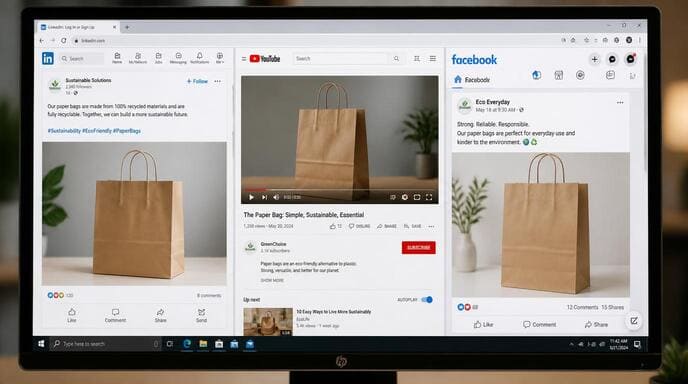Open the taskbar clock and date

coord(619,344)
